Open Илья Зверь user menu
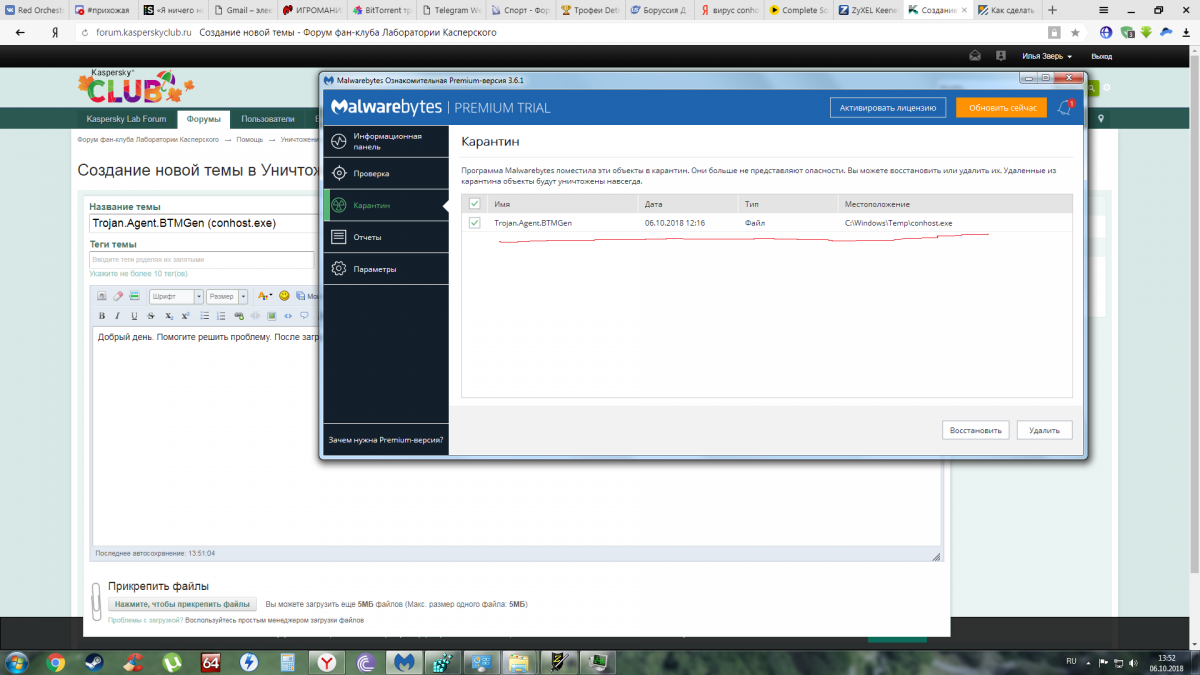 1047,57
